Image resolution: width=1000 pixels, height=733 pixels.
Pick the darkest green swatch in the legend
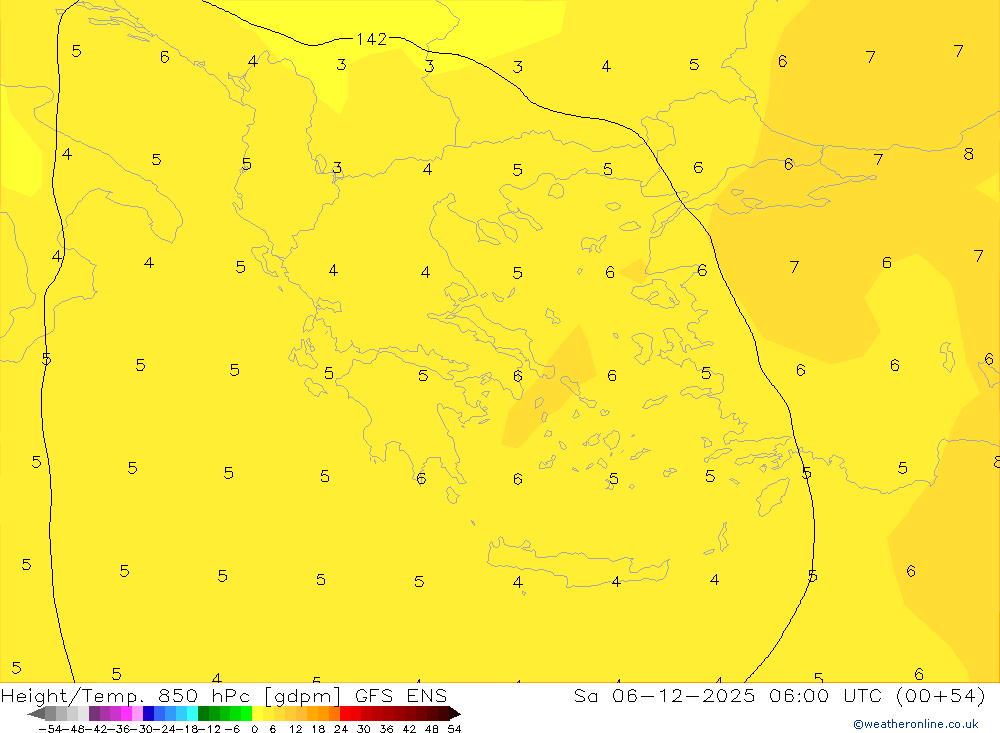click(x=203, y=713)
